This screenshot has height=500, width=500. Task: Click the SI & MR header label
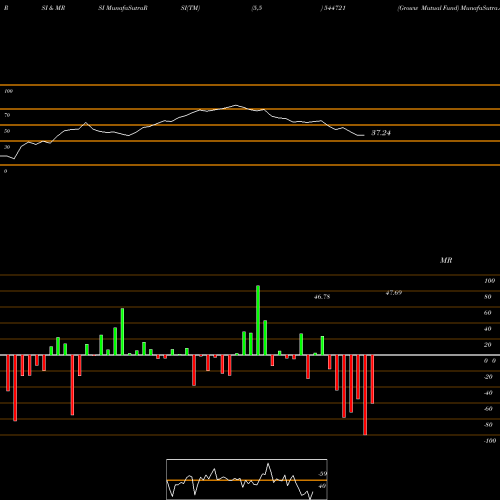53,8
